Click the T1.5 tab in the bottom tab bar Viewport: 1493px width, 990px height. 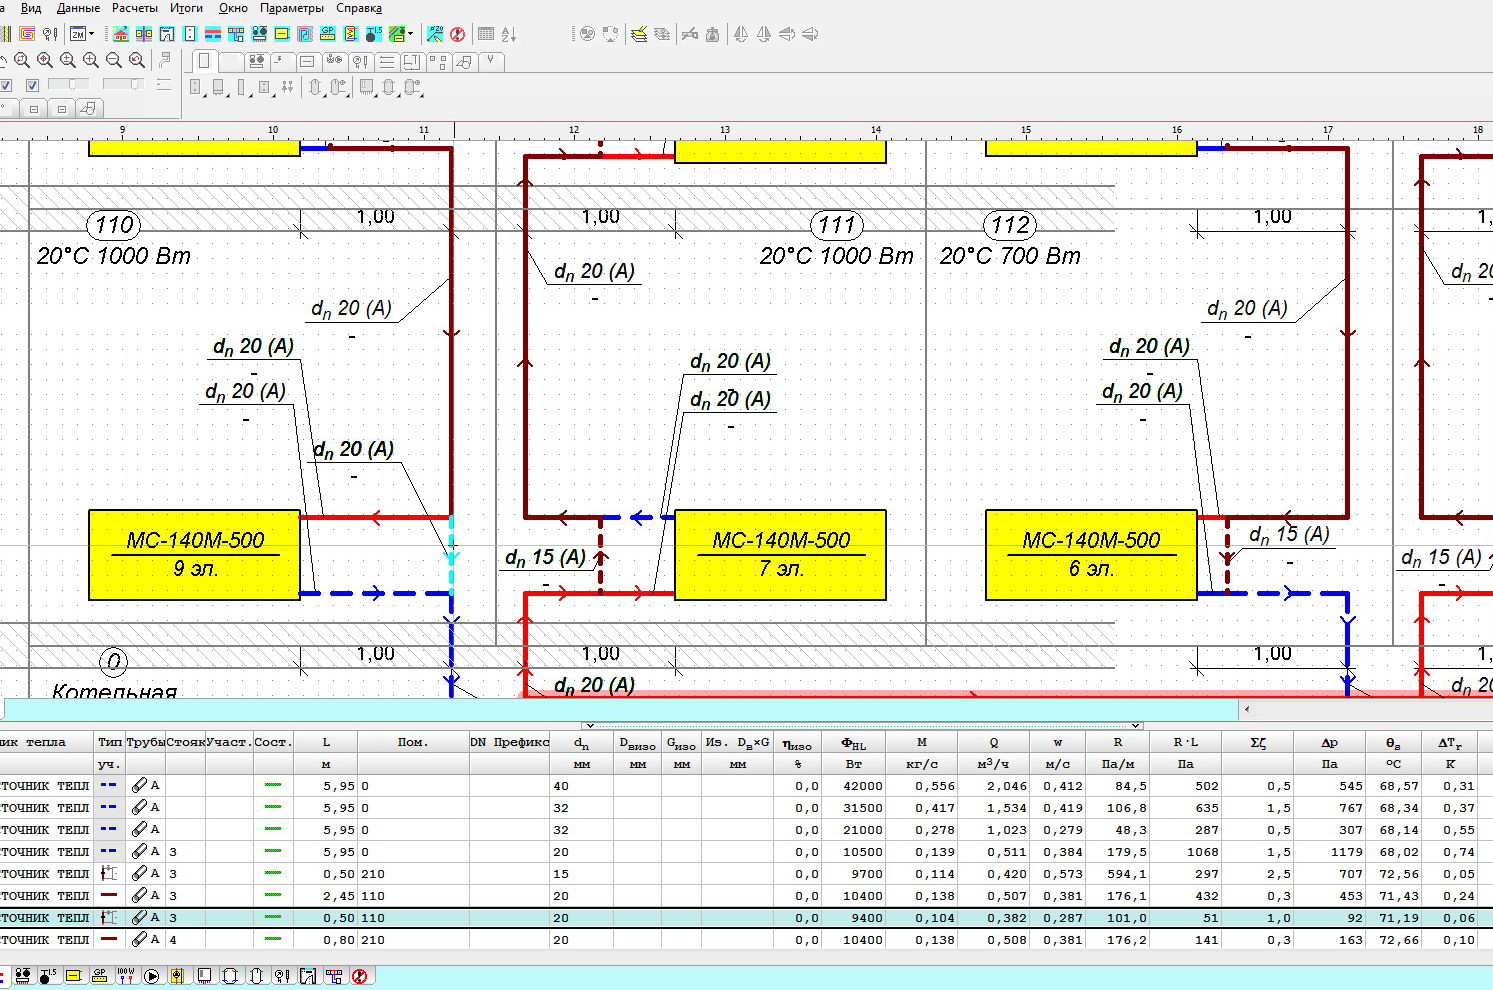47,976
